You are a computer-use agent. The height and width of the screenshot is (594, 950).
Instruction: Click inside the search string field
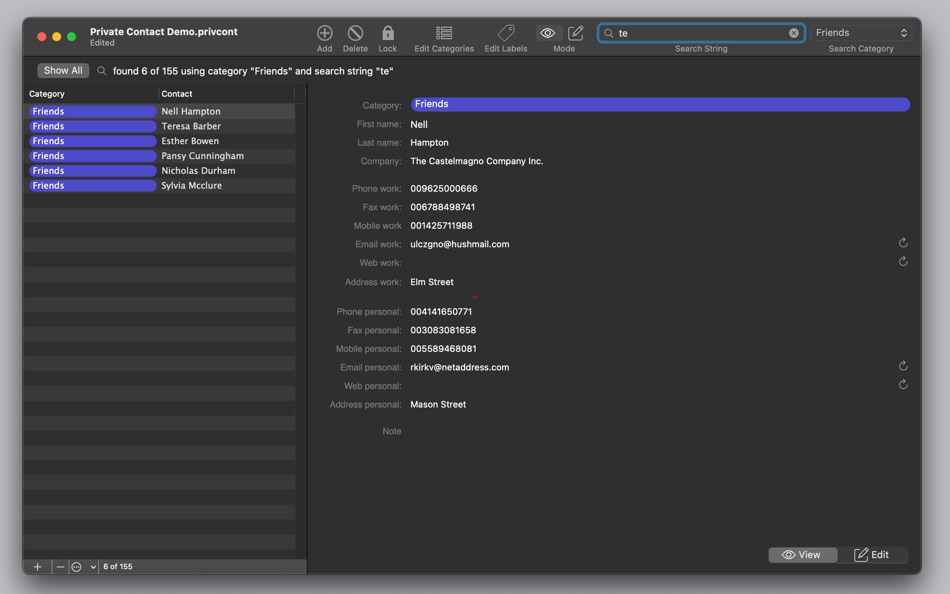coord(701,33)
